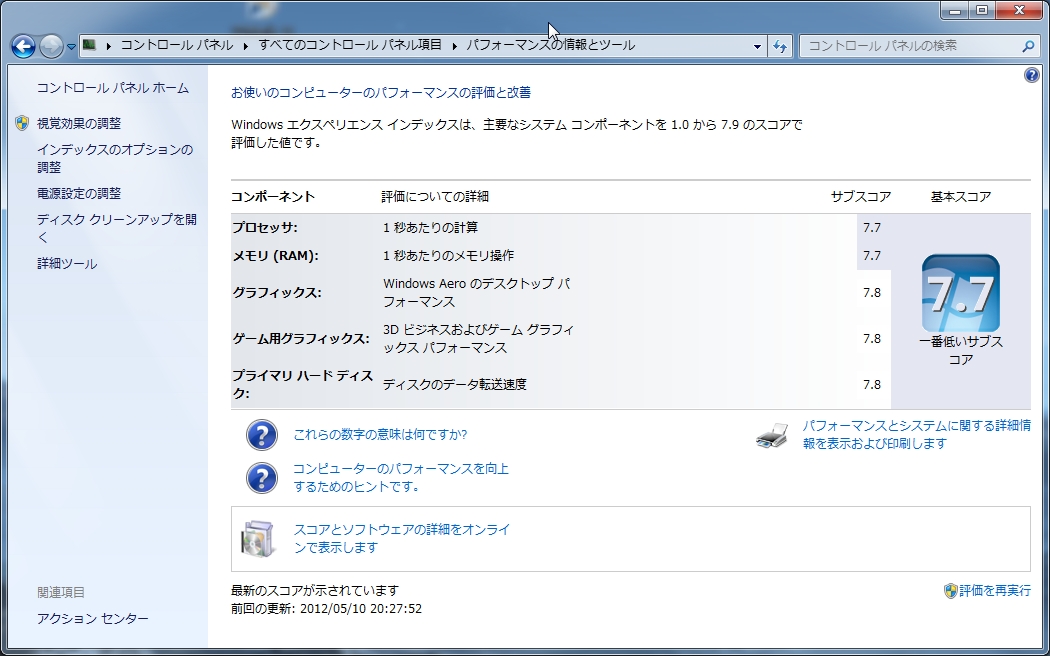1050x656 pixels.
Task: Open パフォーマンスとシステムに関する詳細情報 print link
Action: pos(917,434)
